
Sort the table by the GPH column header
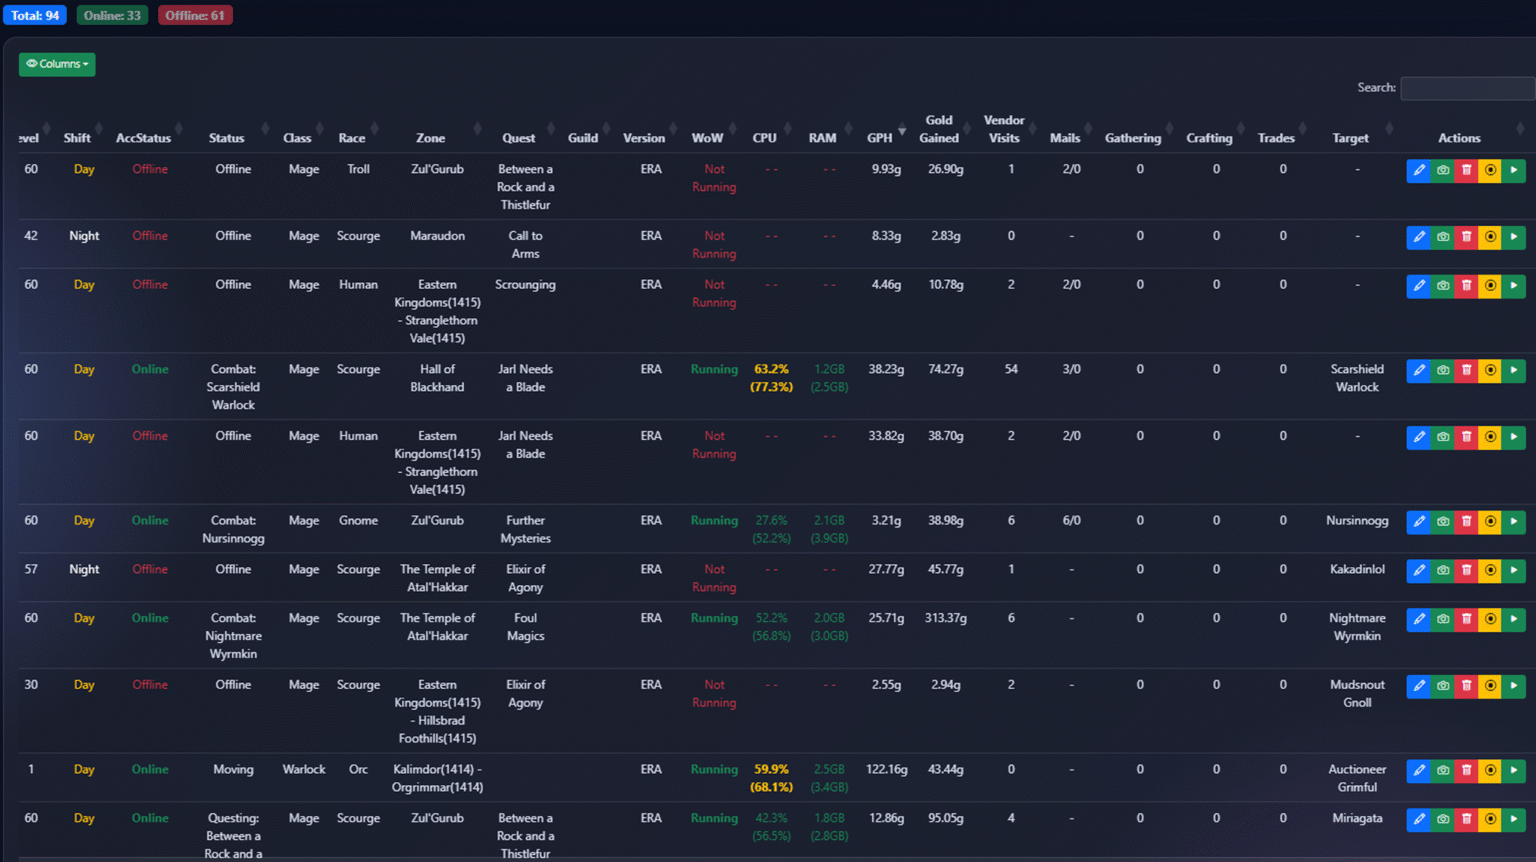click(x=880, y=138)
